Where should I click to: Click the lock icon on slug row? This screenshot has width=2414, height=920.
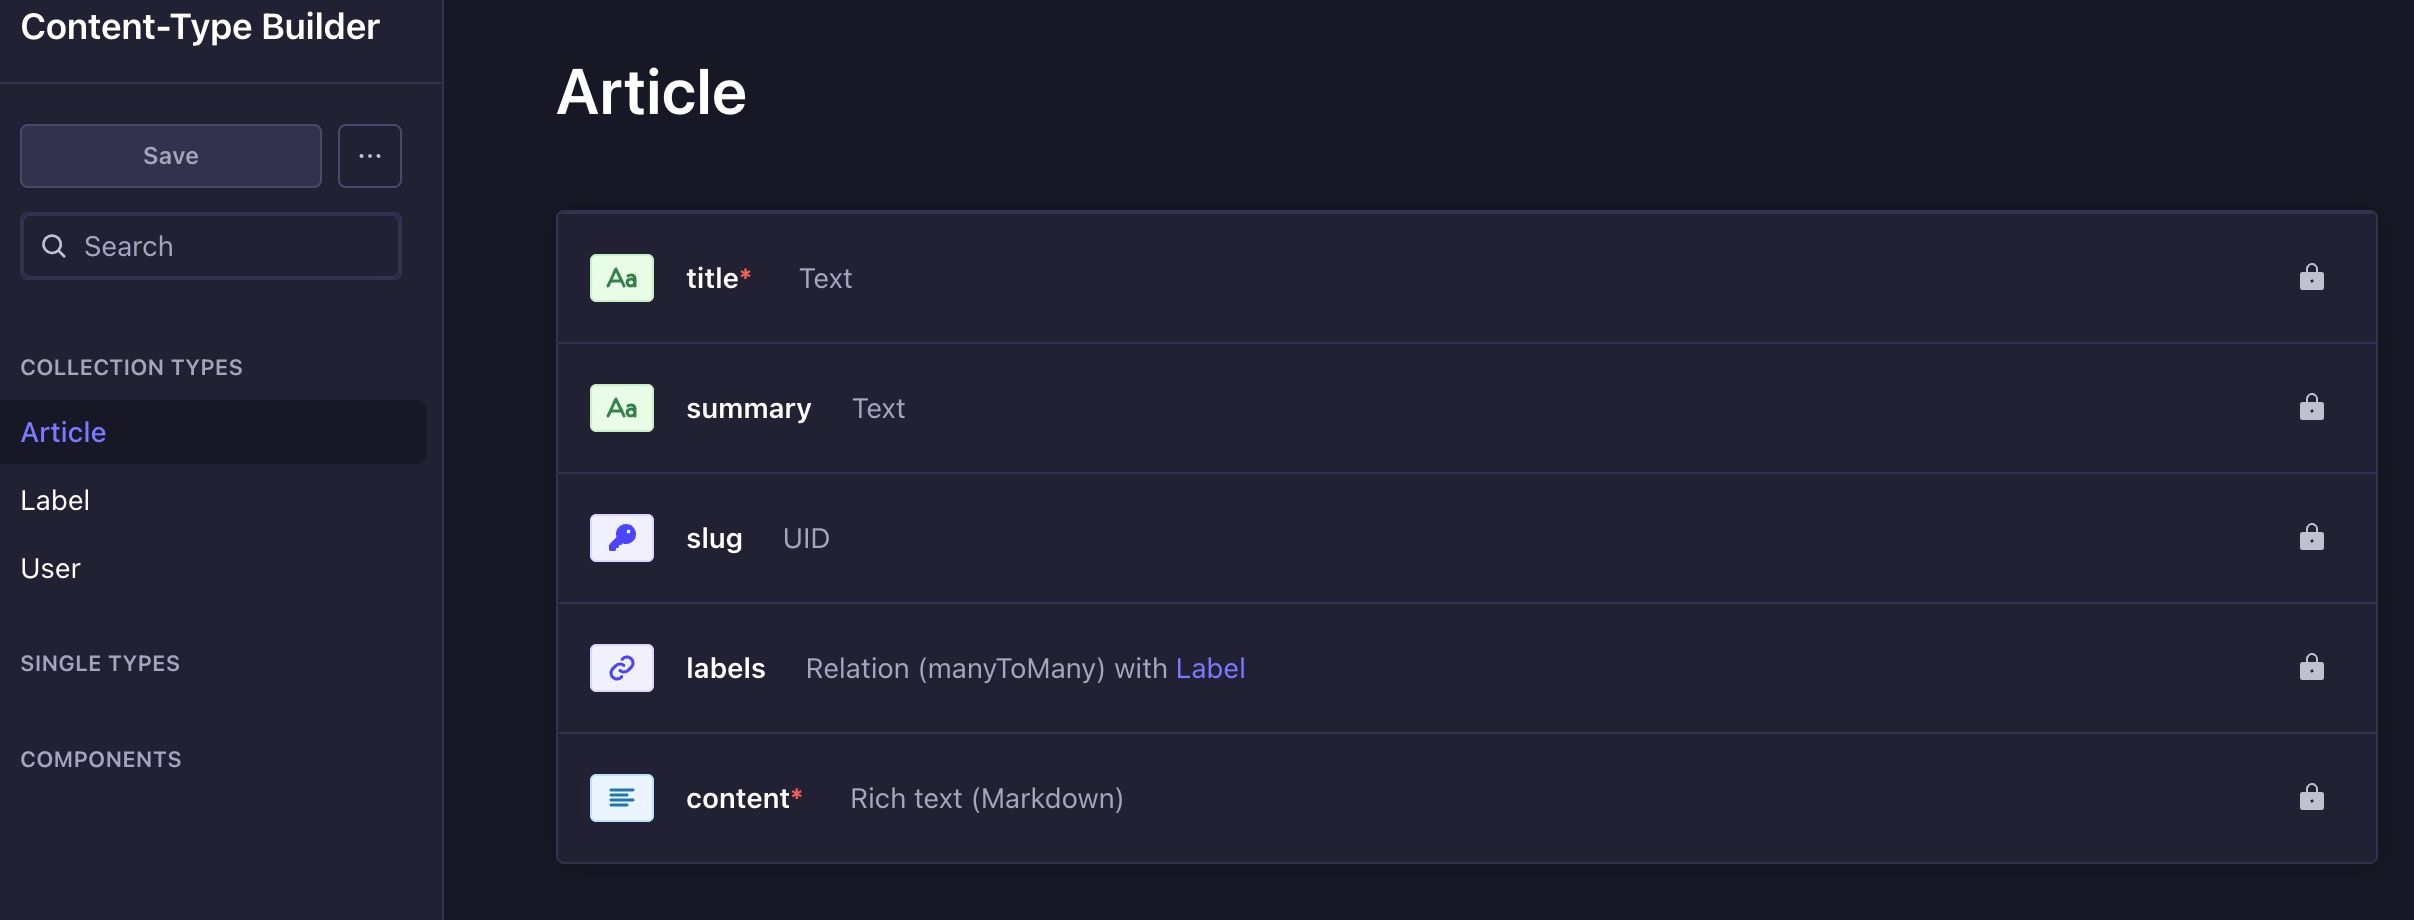click(x=2311, y=537)
